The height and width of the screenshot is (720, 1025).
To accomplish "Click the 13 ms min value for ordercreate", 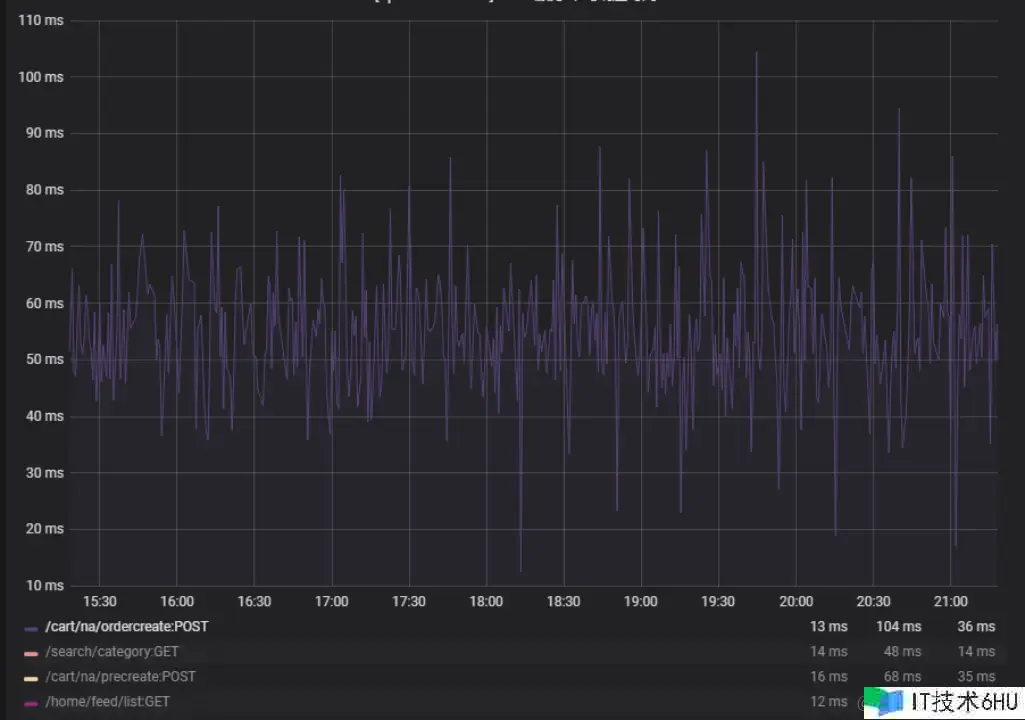I will [x=828, y=627].
